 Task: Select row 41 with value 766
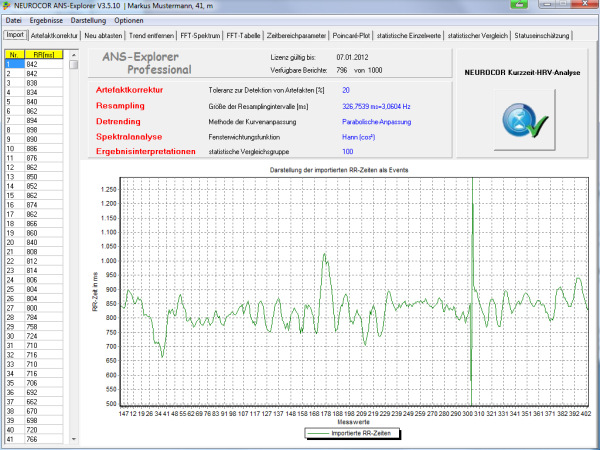34,439
